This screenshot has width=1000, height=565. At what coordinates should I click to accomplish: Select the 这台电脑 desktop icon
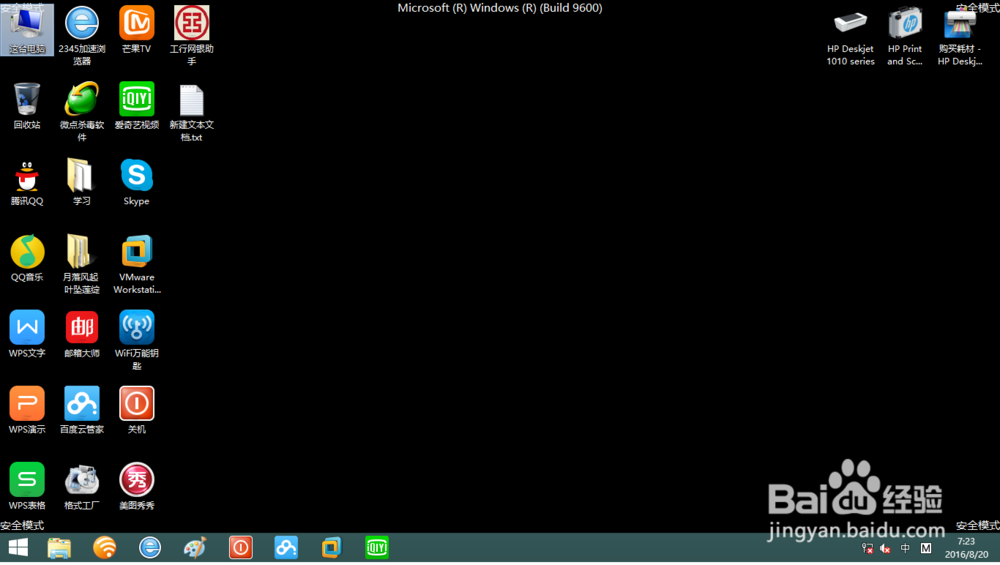pyautogui.click(x=27, y=30)
